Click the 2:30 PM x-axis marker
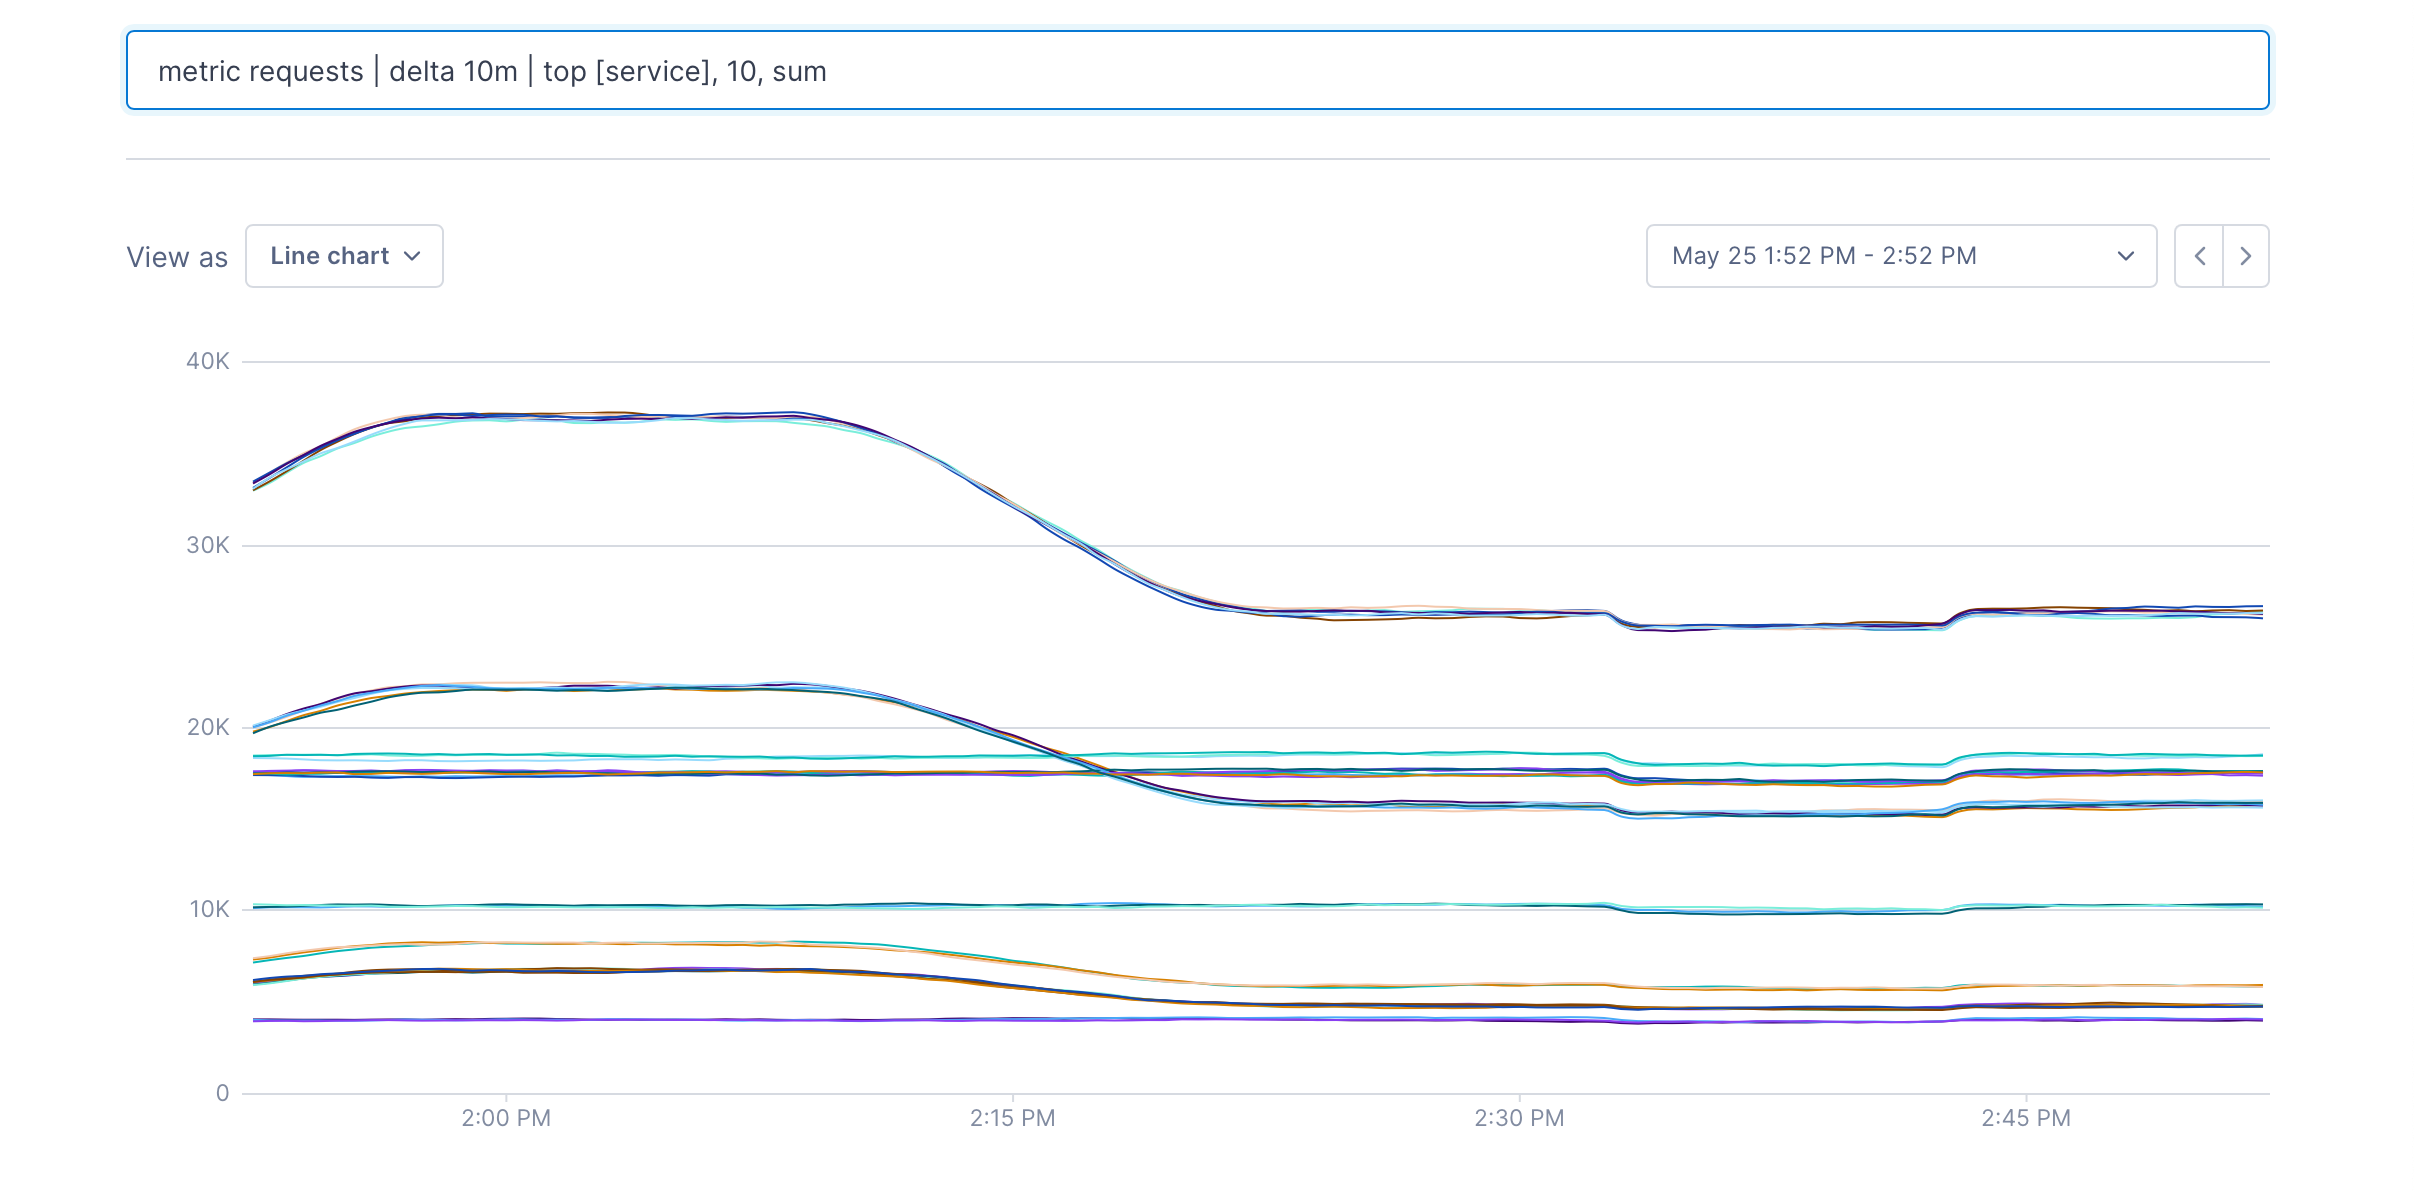 (x=1519, y=1118)
